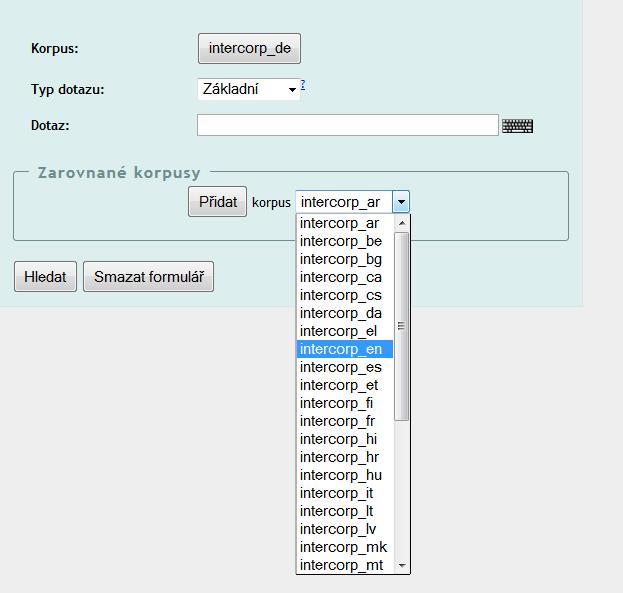Click the dropdown list scroll-down arrow
The height and width of the screenshot is (593, 623).
402,565
